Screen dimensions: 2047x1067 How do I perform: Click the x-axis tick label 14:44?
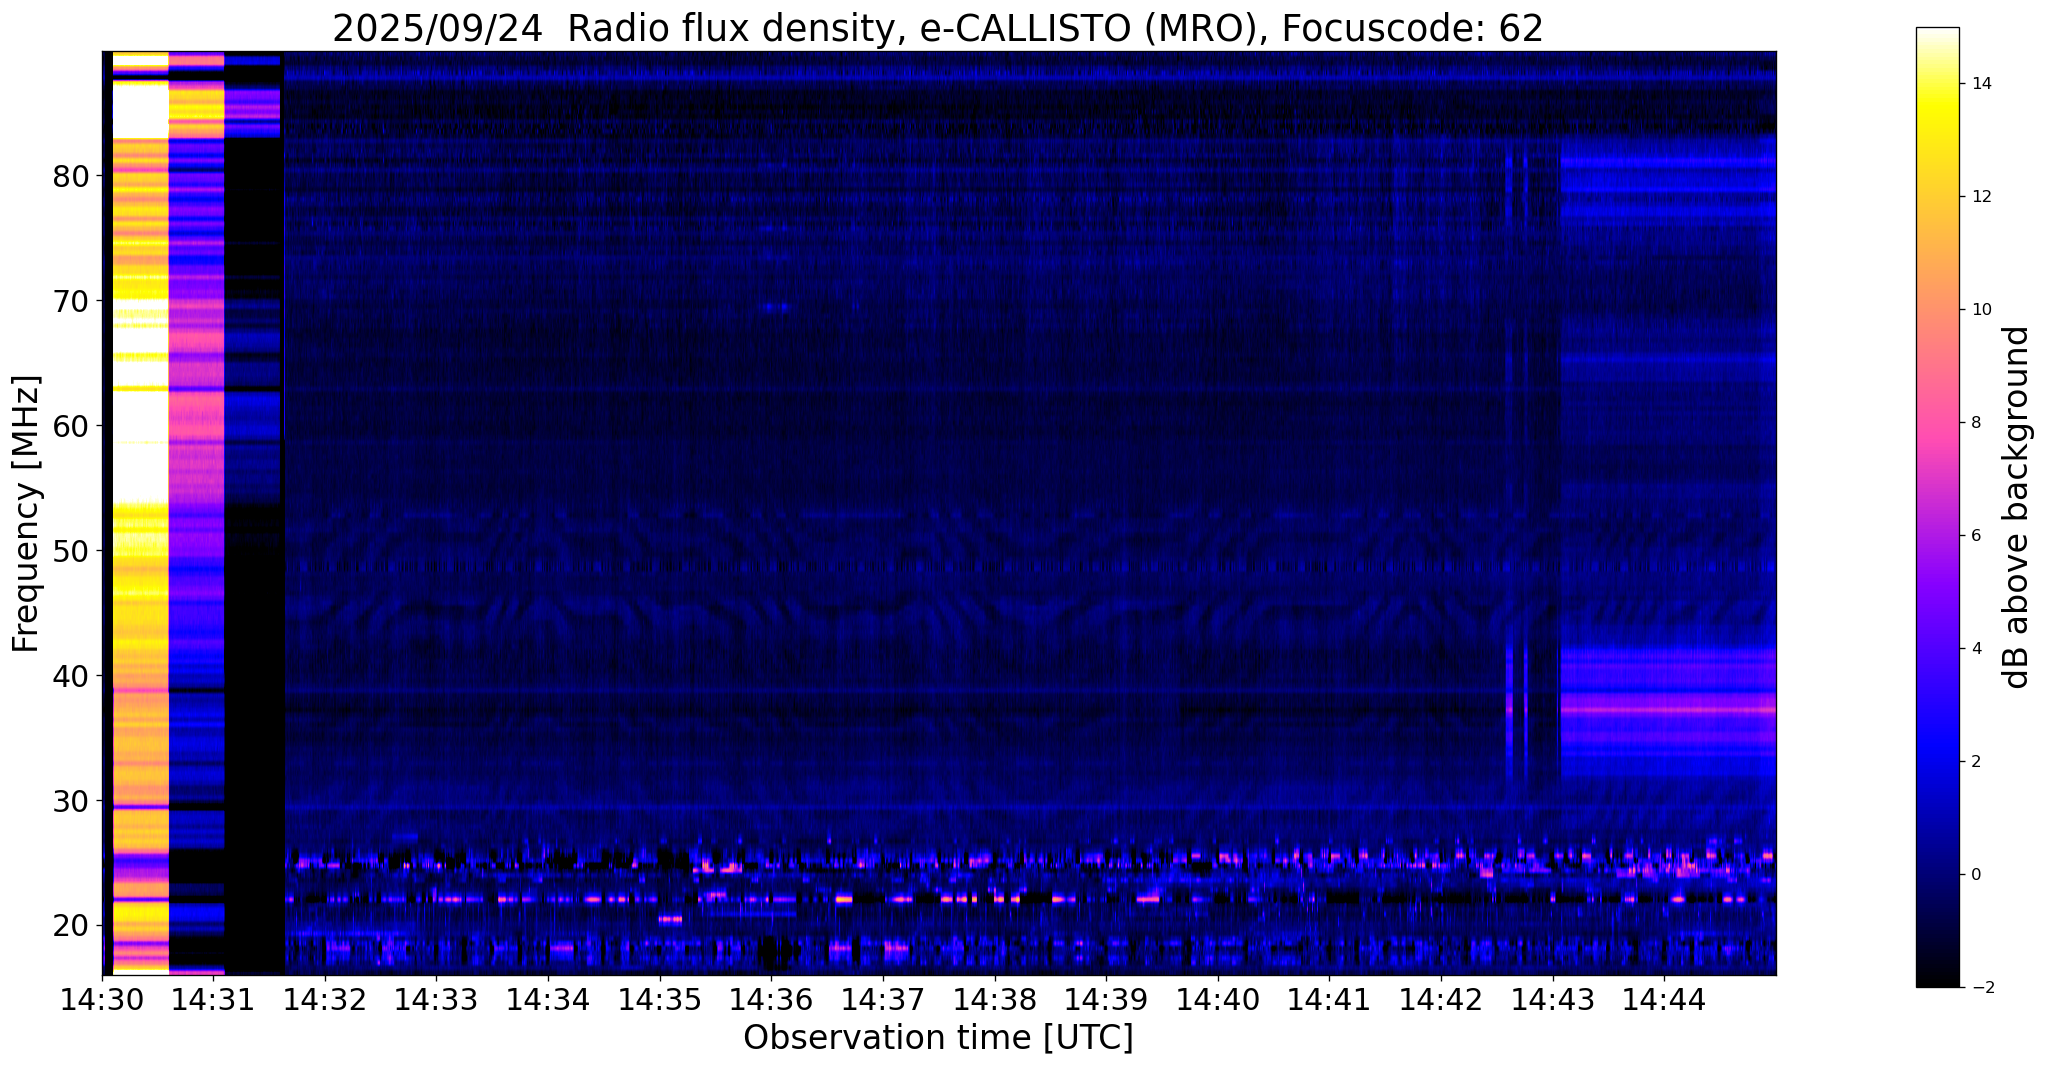(x=1664, y=999)
